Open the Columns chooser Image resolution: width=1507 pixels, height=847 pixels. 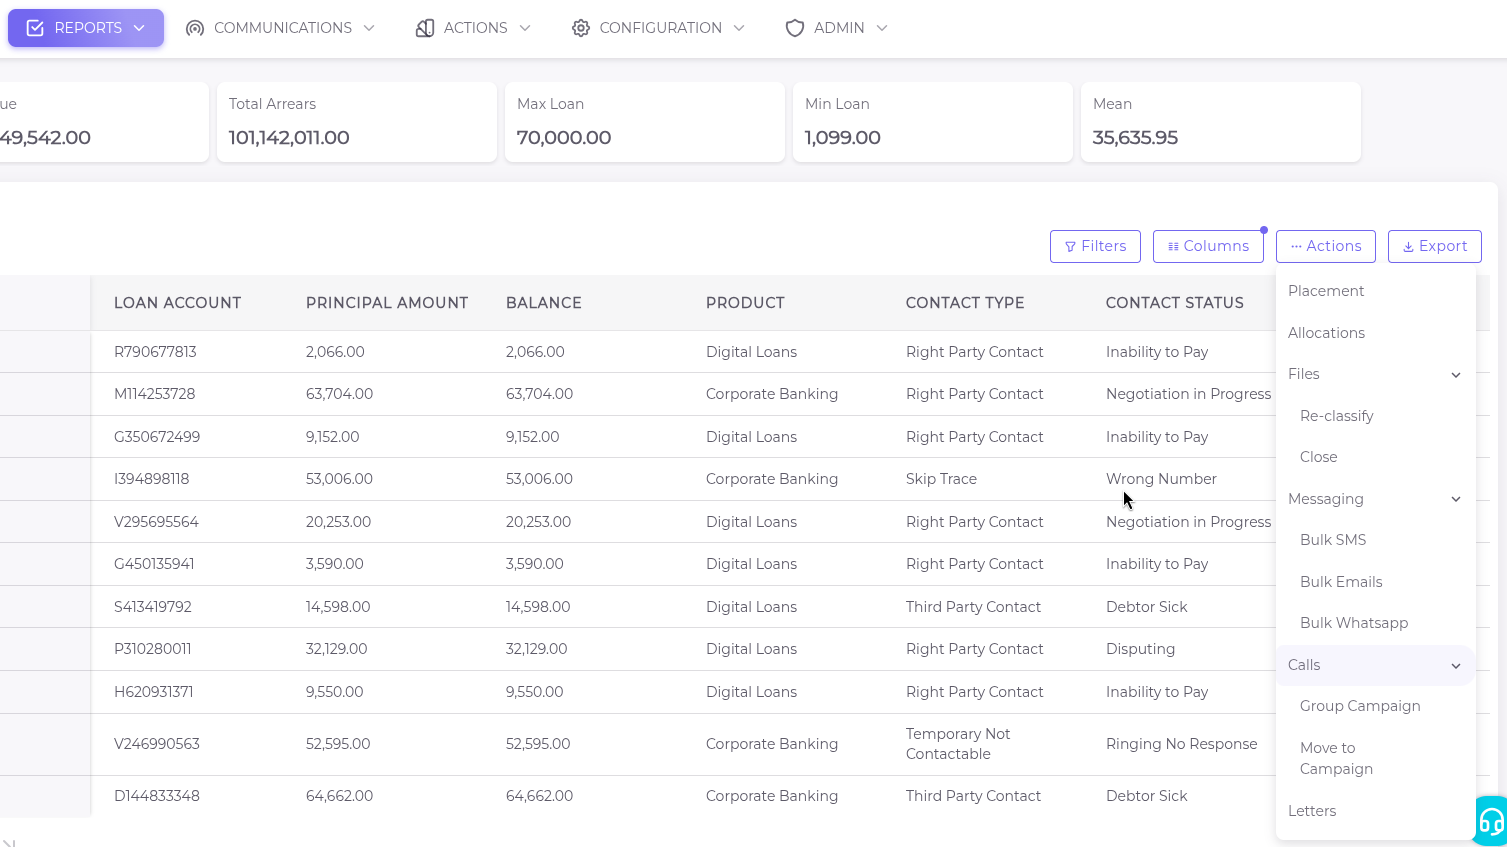1208,246
